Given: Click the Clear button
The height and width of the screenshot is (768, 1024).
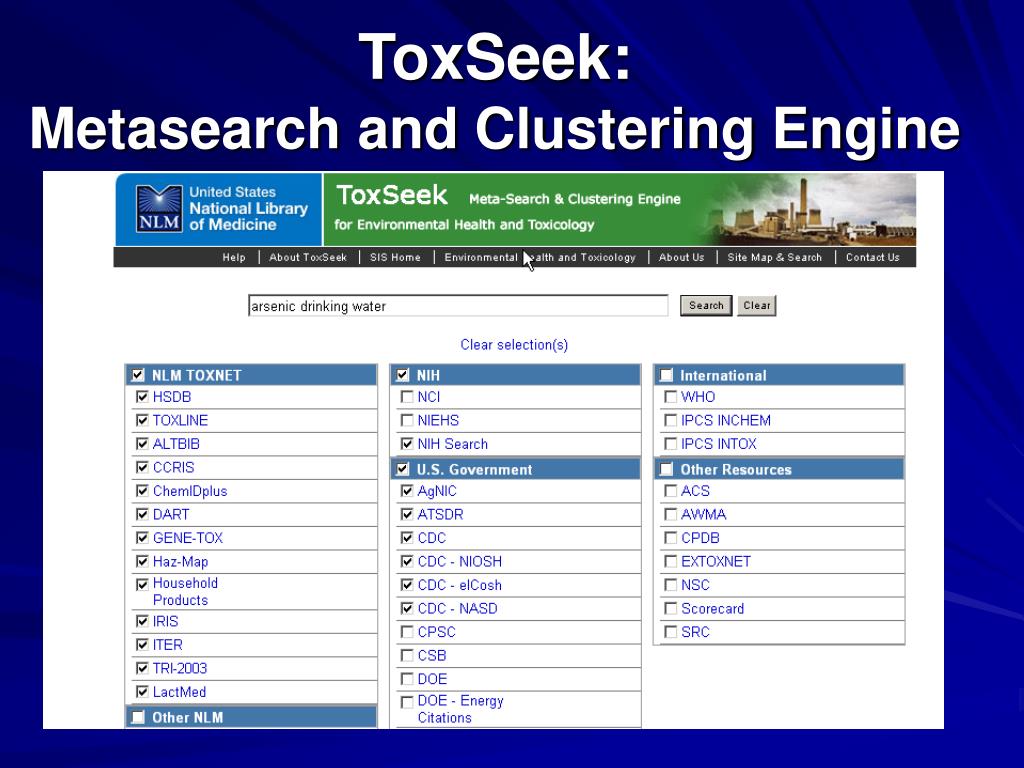Looking at the screenshot, I should tap(757, 306).
